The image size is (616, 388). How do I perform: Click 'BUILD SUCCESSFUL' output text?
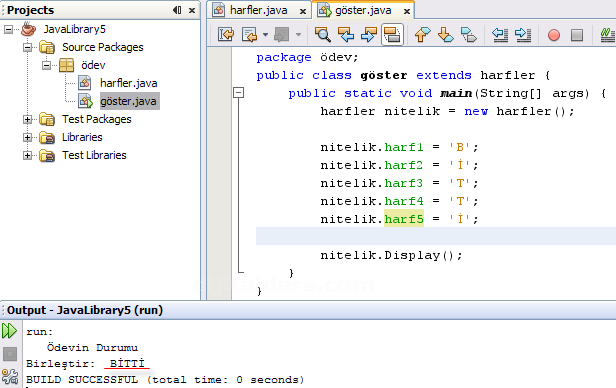click(x=82, y=380)
